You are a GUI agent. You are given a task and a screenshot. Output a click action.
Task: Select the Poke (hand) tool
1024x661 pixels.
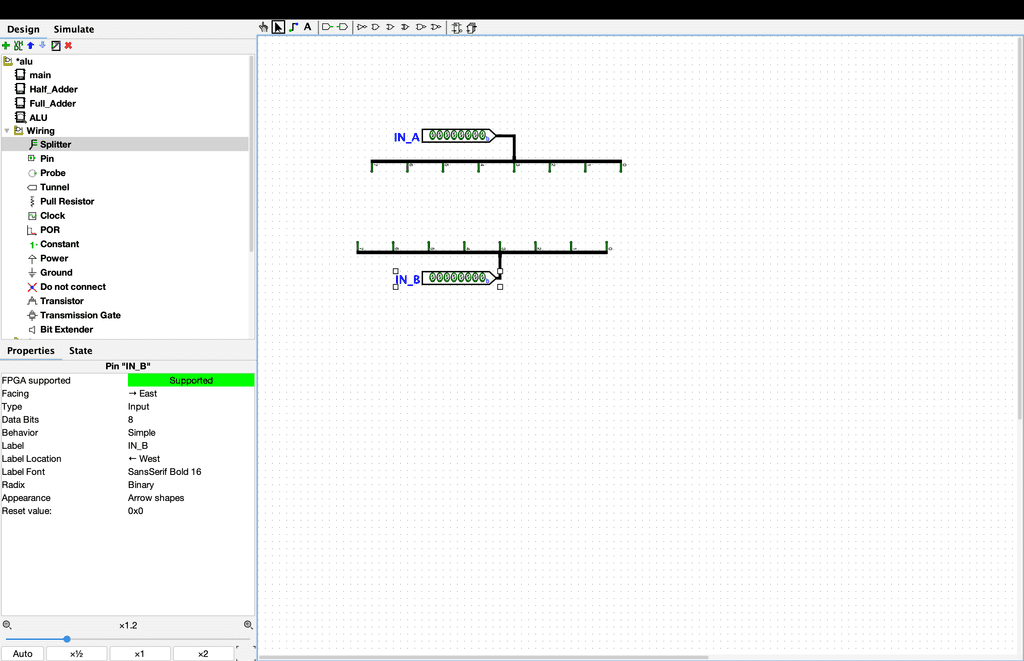pos(264,27)
